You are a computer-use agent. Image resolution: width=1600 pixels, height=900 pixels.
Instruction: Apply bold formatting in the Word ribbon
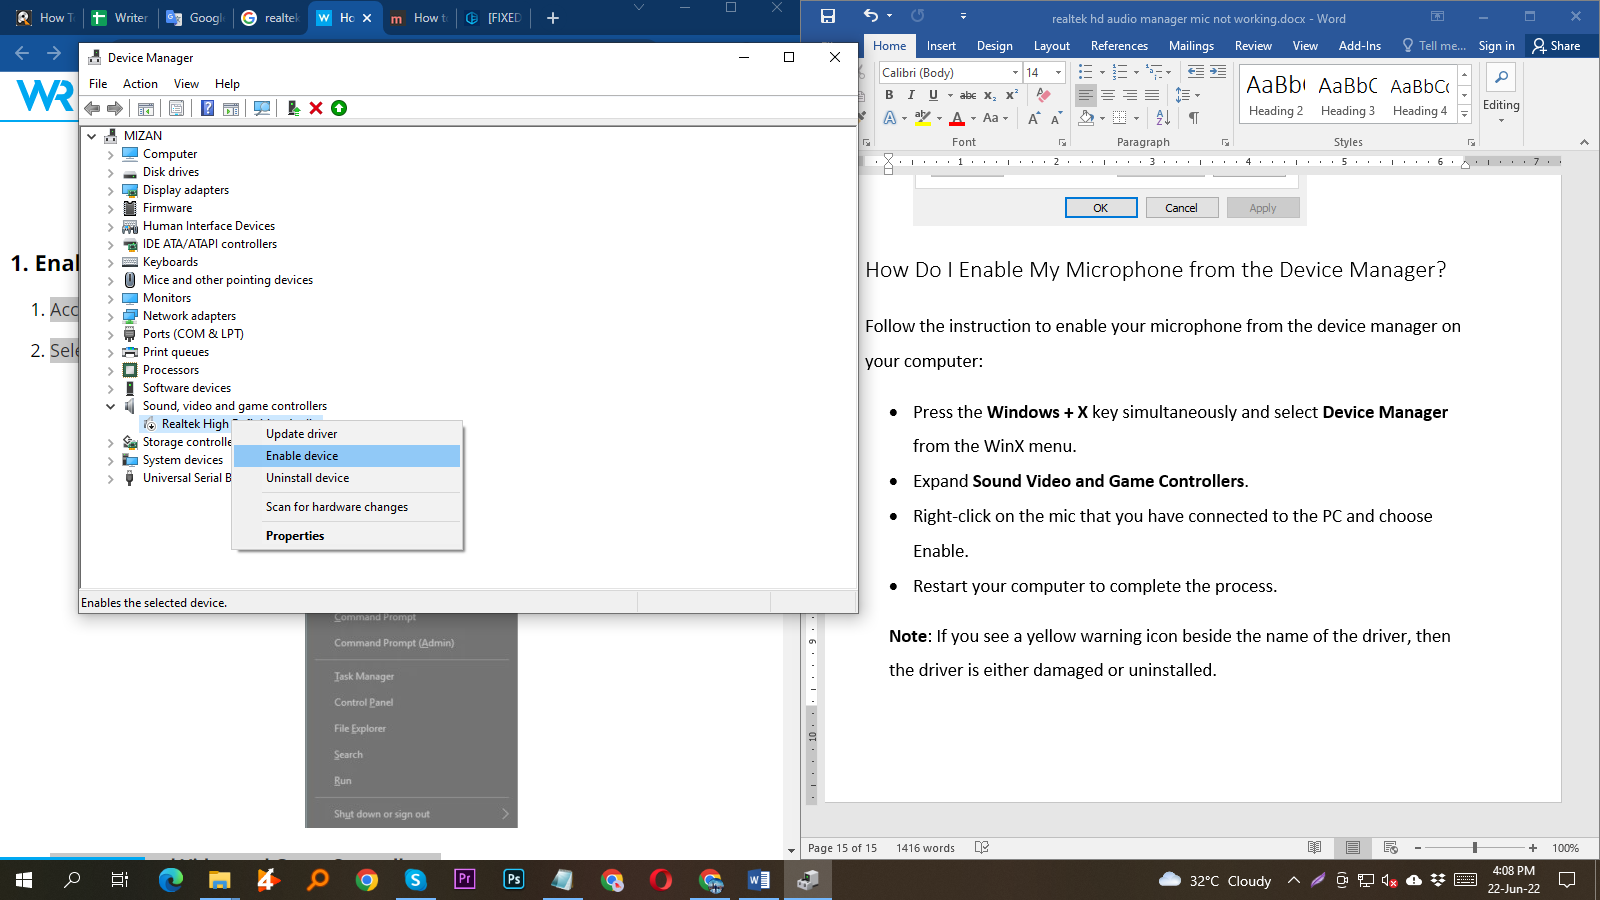(x=890, y=95)
